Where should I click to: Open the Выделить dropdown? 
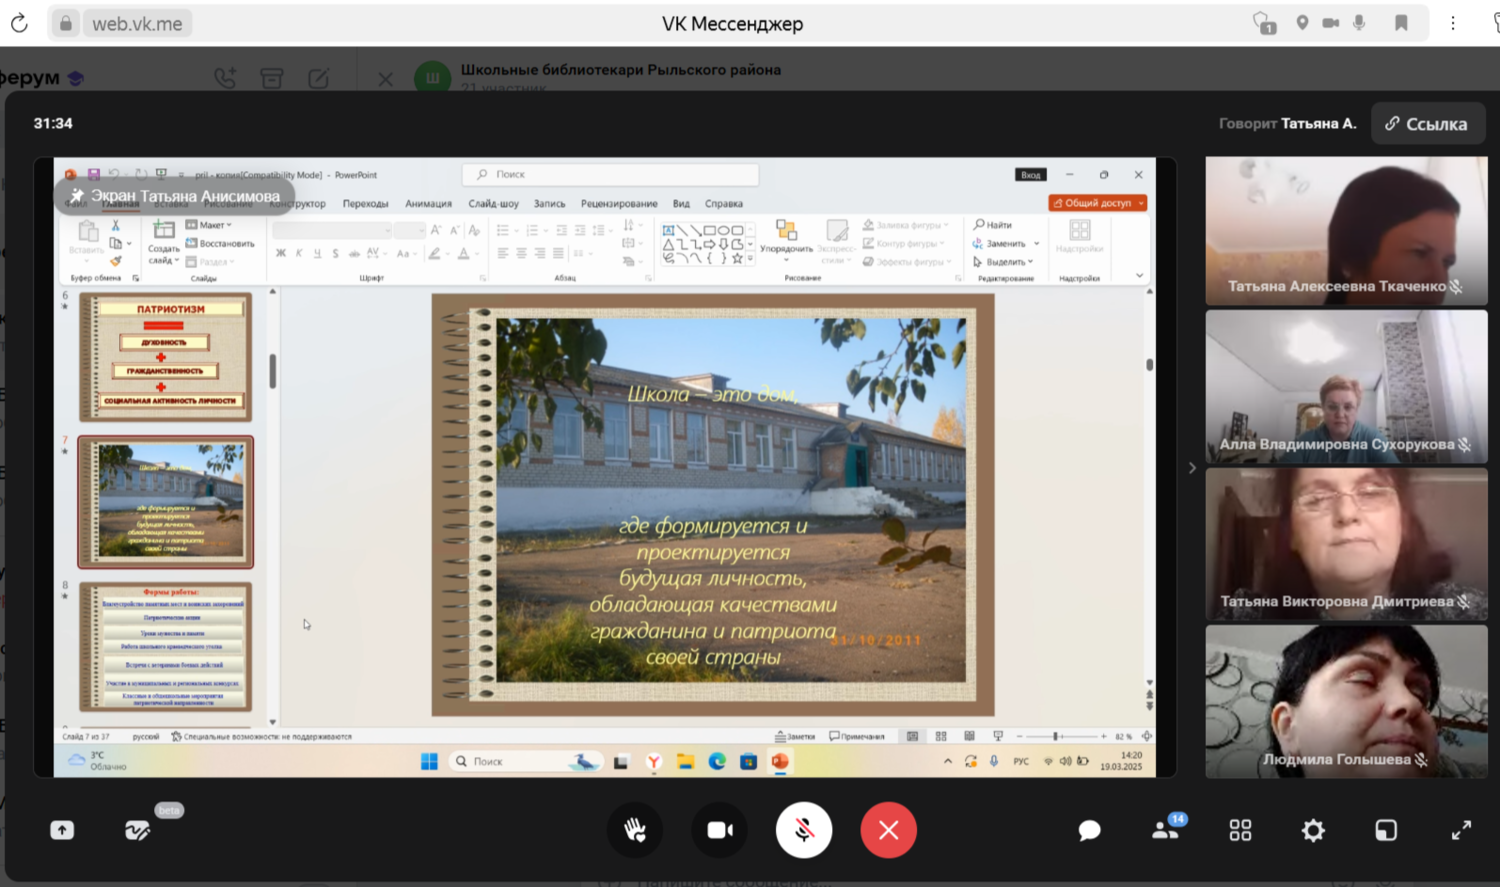(x=1003, y=261)
